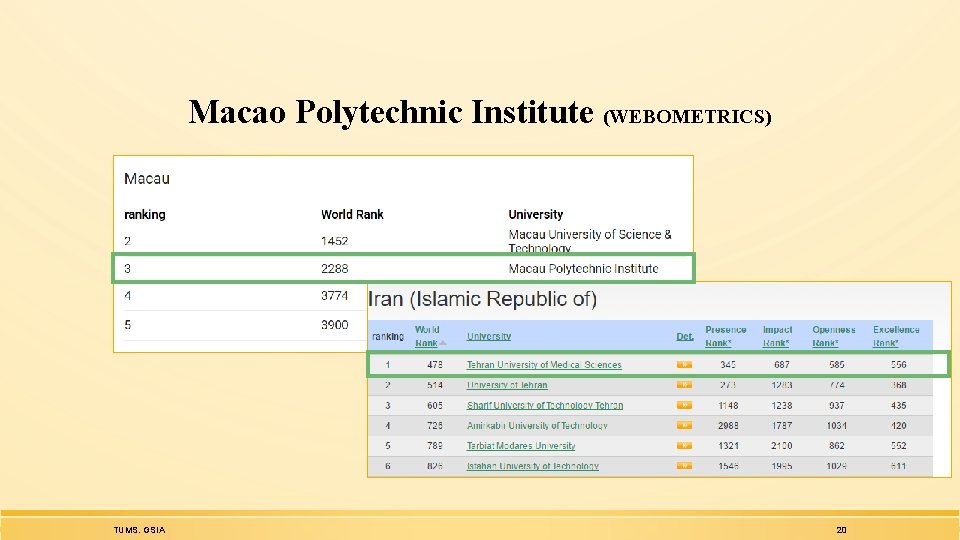The image size is (960, 540).
Task: Click the Macau table ranking header
Action: 144,215
